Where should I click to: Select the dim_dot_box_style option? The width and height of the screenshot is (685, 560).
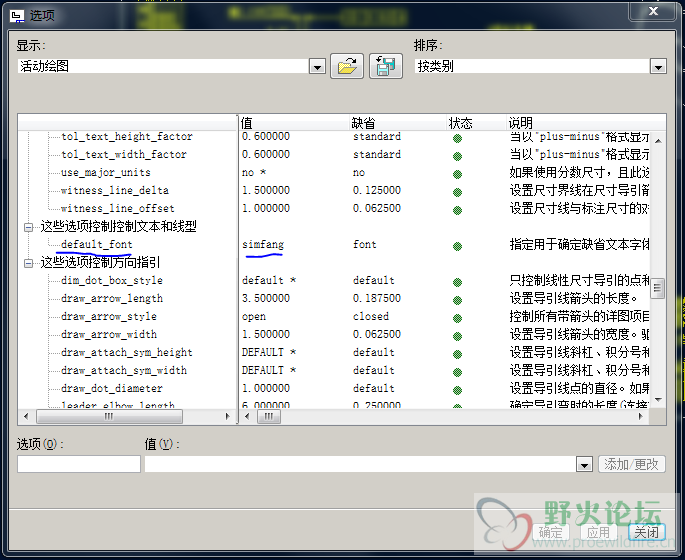(x=112, y=280)
